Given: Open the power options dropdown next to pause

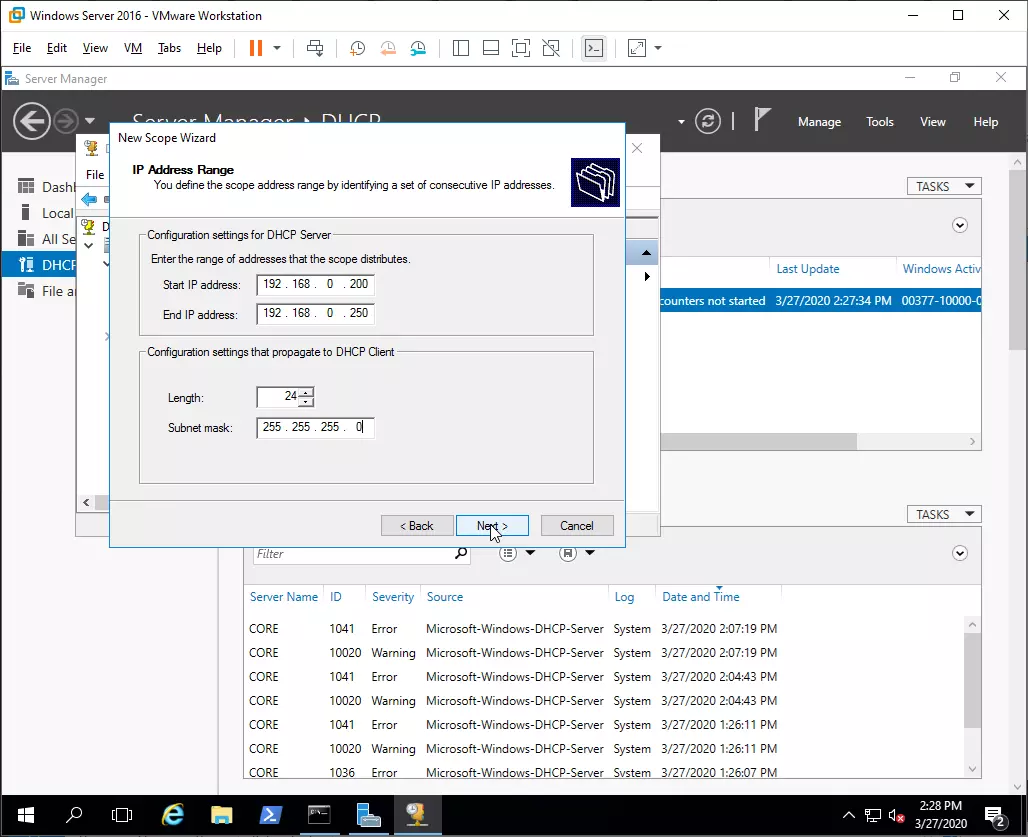Looking at the screenshot, I should [x=277, y=48].
